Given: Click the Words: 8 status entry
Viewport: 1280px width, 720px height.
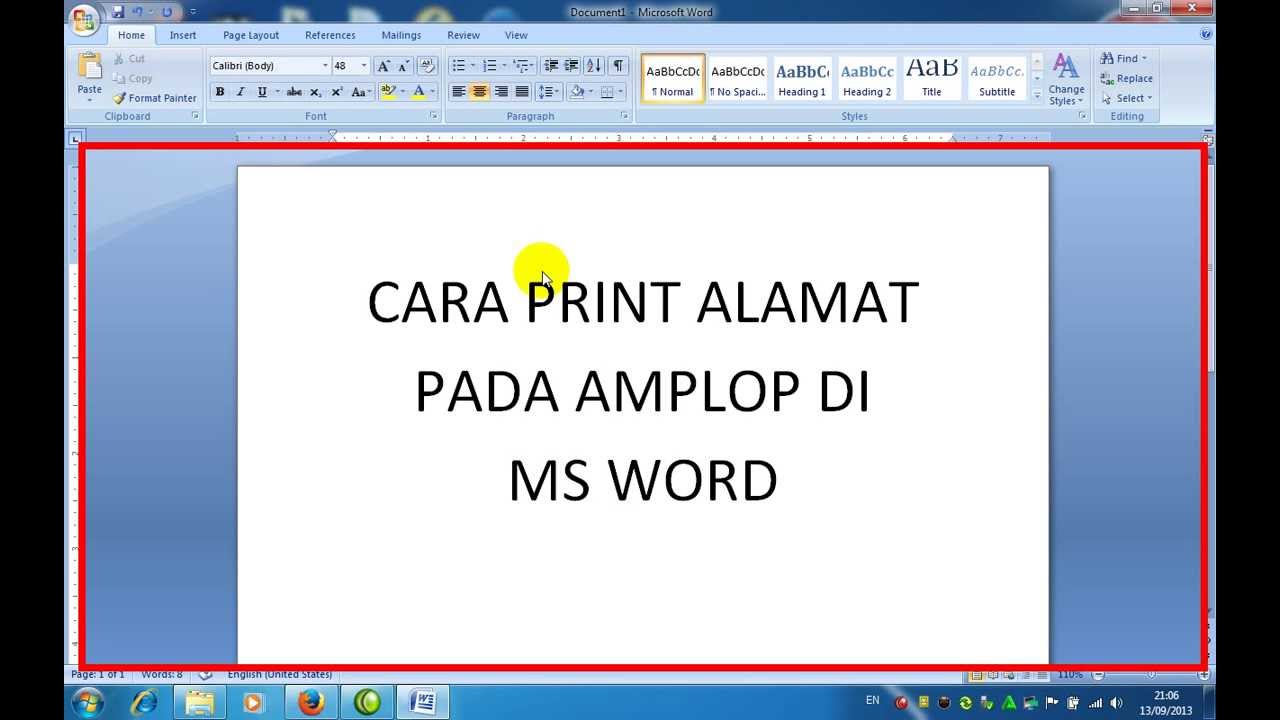Looking at the screenshot, I should pos(162,674).
